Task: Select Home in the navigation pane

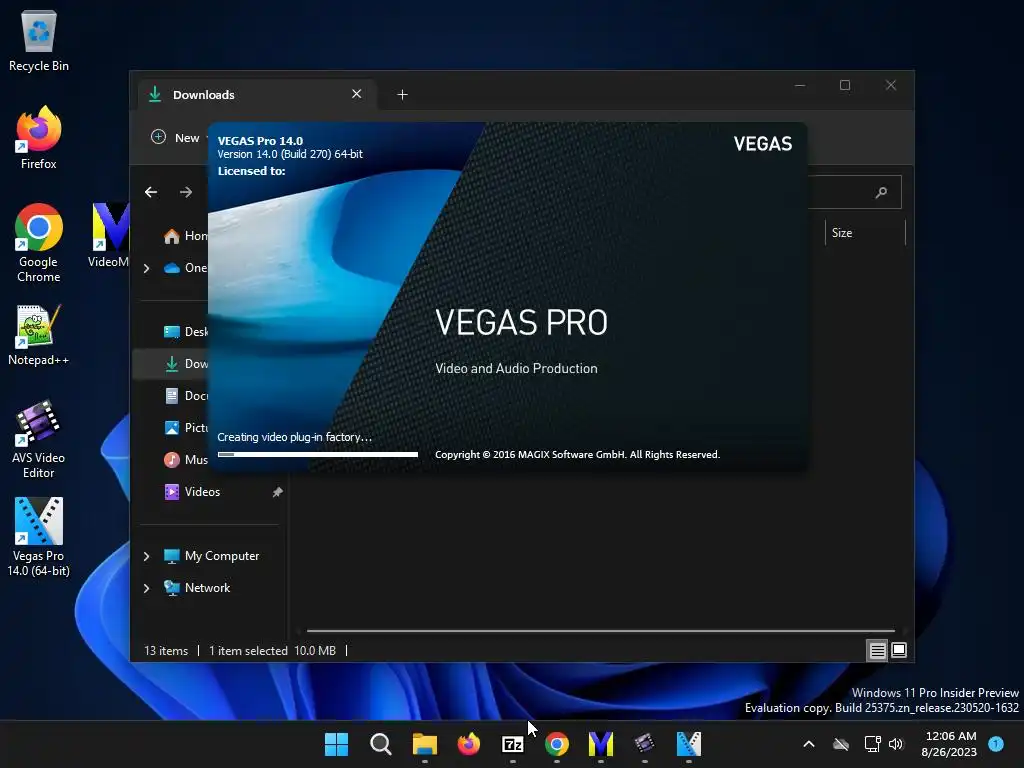Action: (x=185, y=236)
